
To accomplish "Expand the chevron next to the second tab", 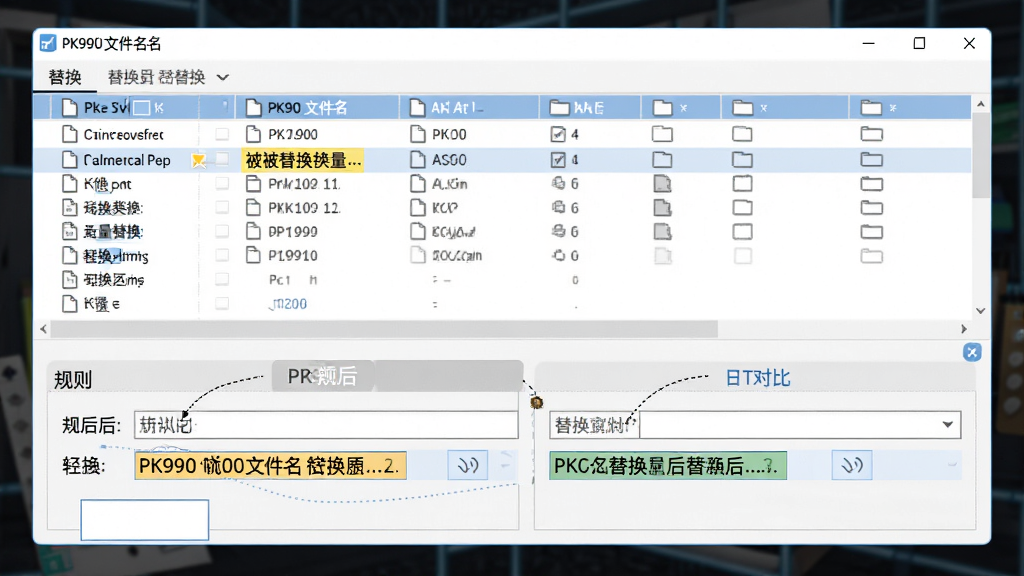I will point(223,77).
